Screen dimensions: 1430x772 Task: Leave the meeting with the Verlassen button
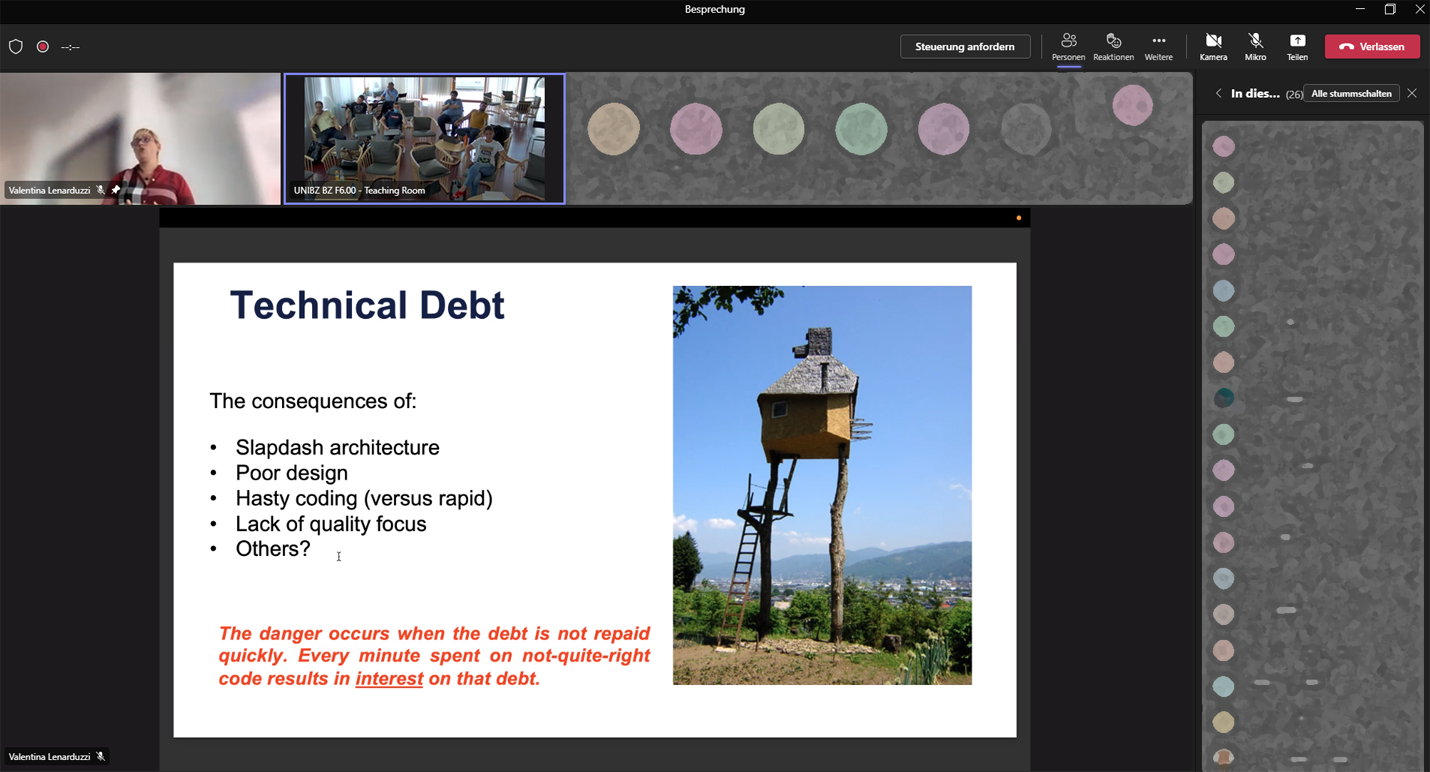1372,47
